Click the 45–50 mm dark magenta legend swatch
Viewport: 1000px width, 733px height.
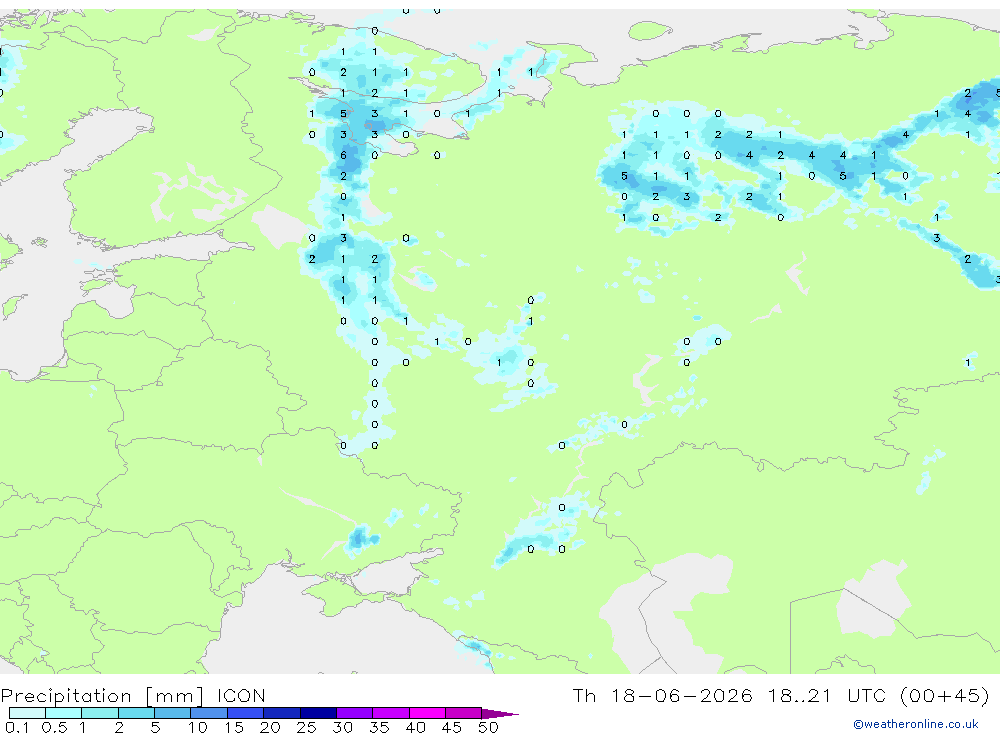coord(464,713)
